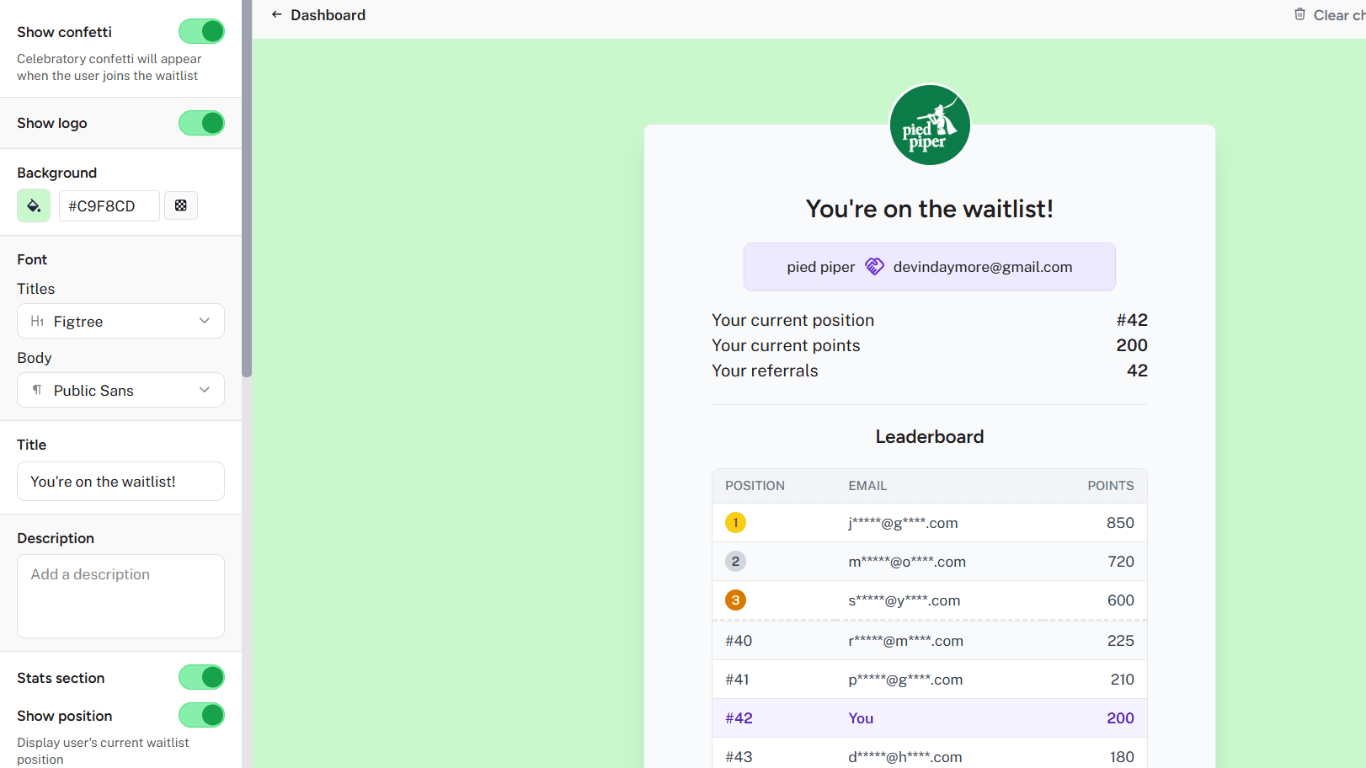Click email r*****@m****.com in leaderboard
This screenshot has height=768, width=1366.
(906, 641)
